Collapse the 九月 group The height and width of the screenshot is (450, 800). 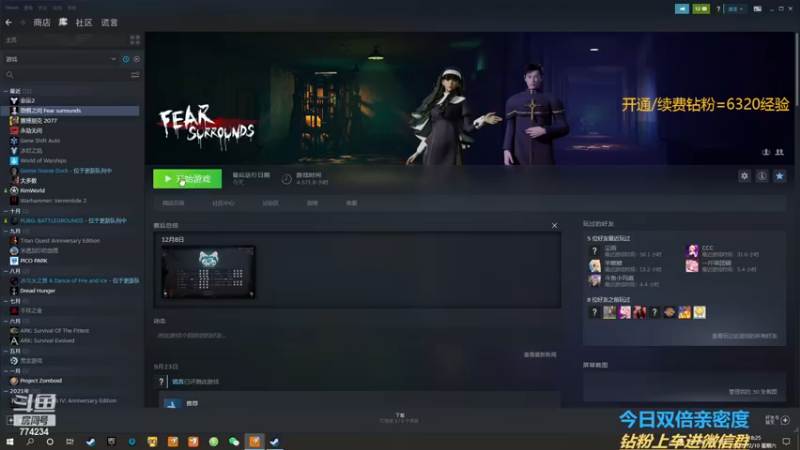(x=6, y=231)
